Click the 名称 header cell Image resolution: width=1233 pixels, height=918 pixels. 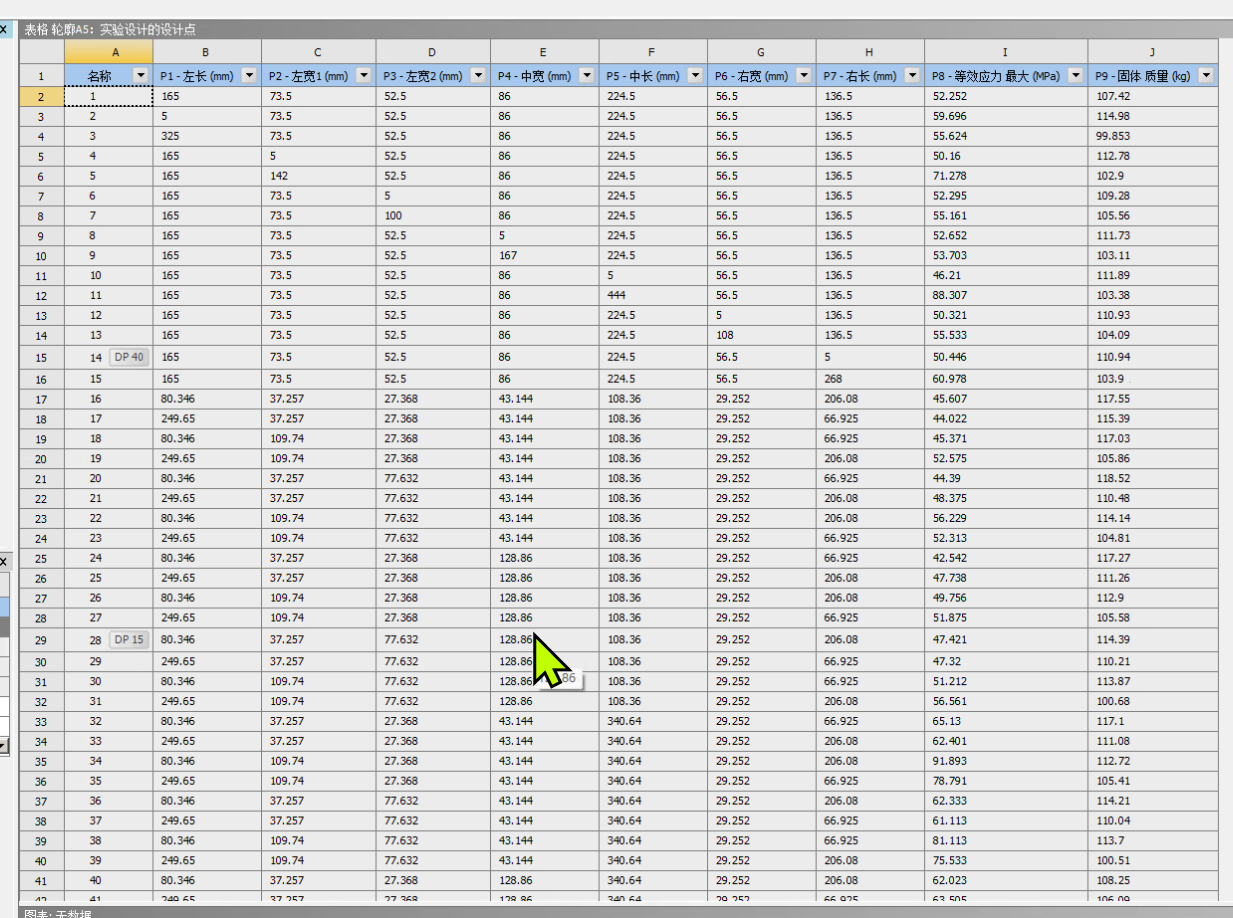coord(109,76)
